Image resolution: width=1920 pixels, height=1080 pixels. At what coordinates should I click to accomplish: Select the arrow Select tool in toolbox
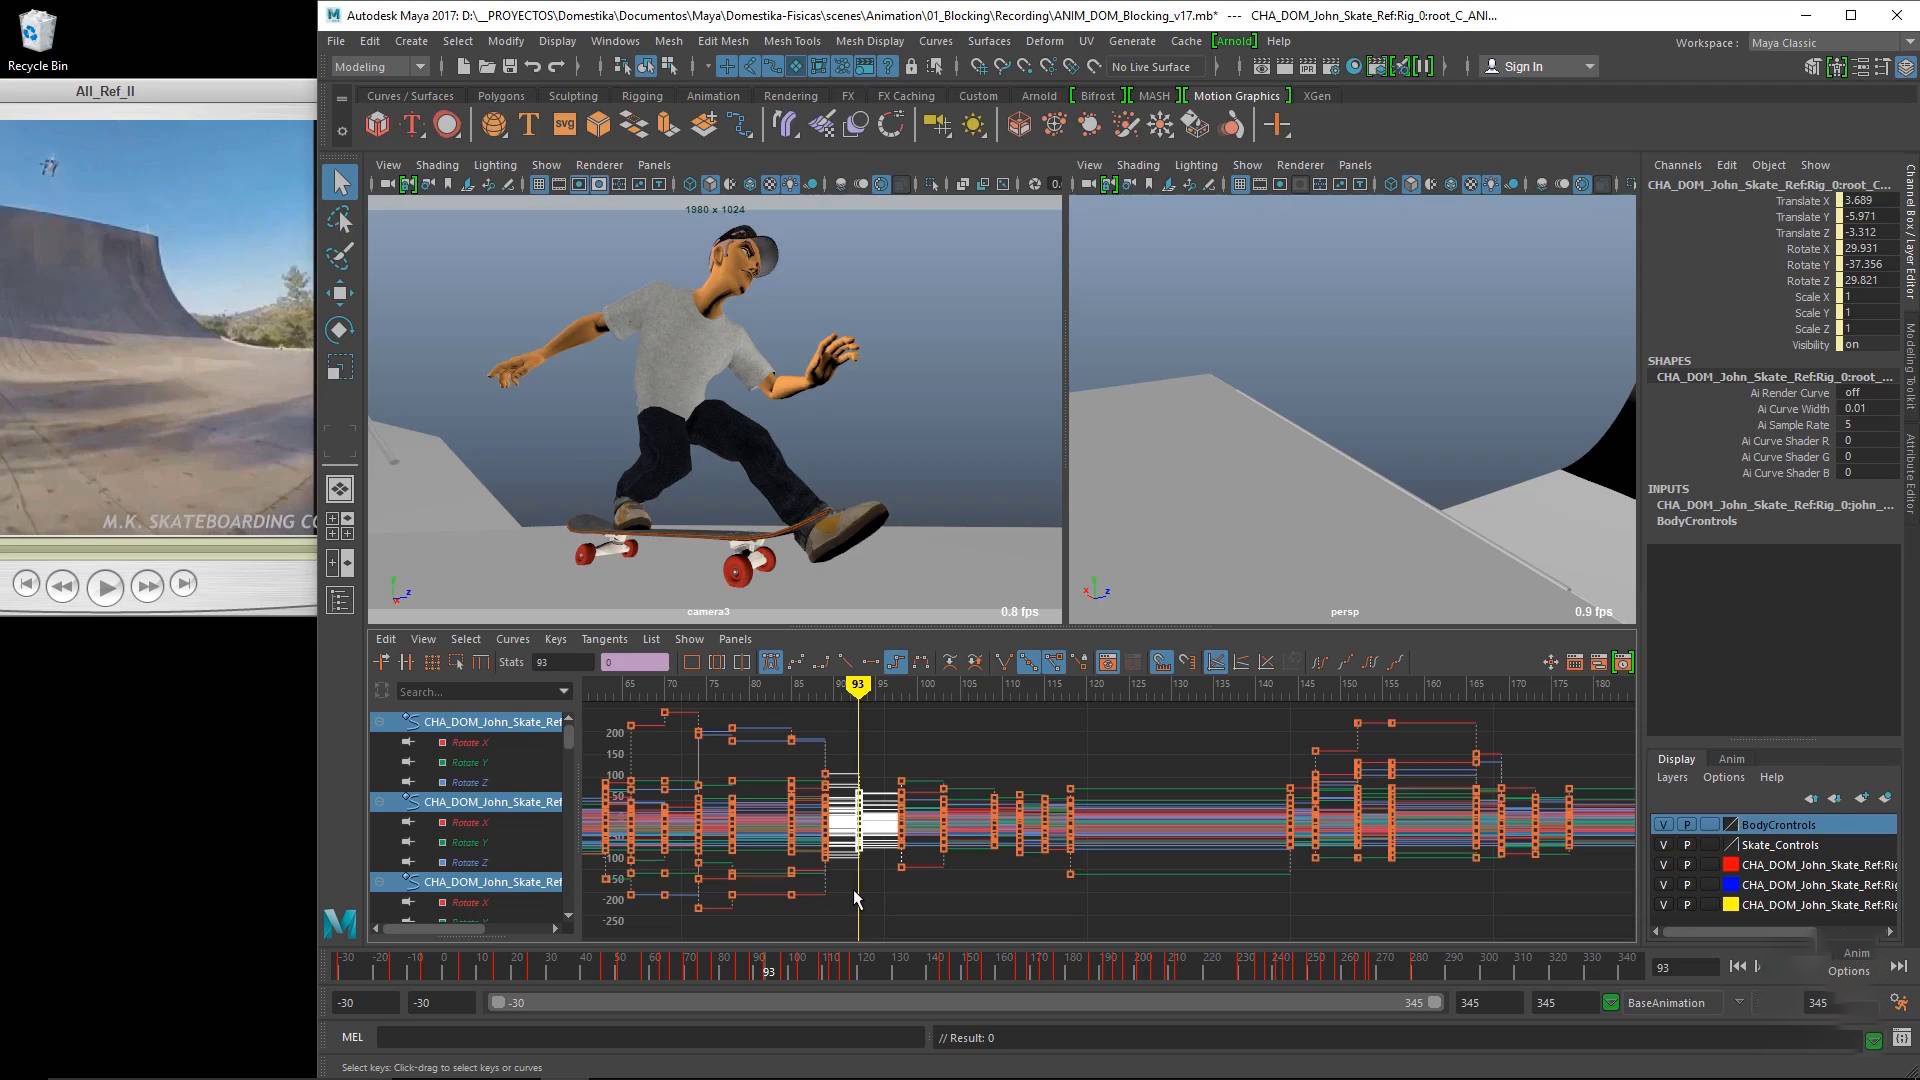[340, 182]
